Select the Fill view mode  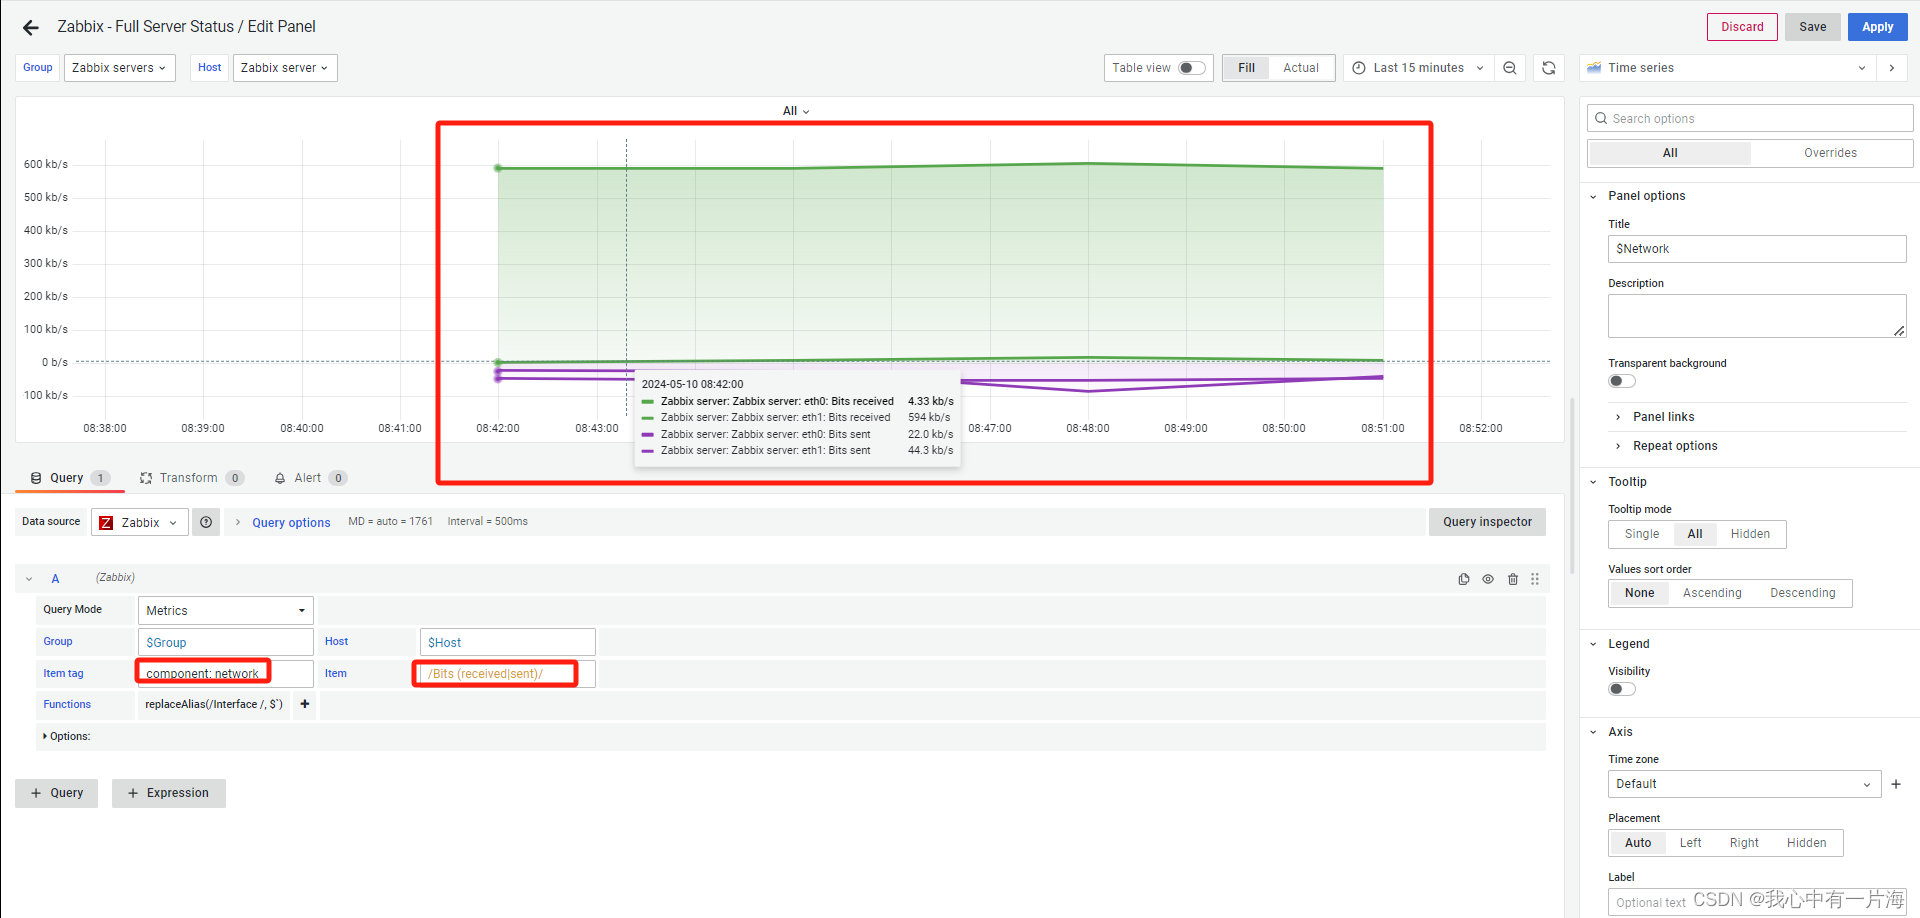1246,68
